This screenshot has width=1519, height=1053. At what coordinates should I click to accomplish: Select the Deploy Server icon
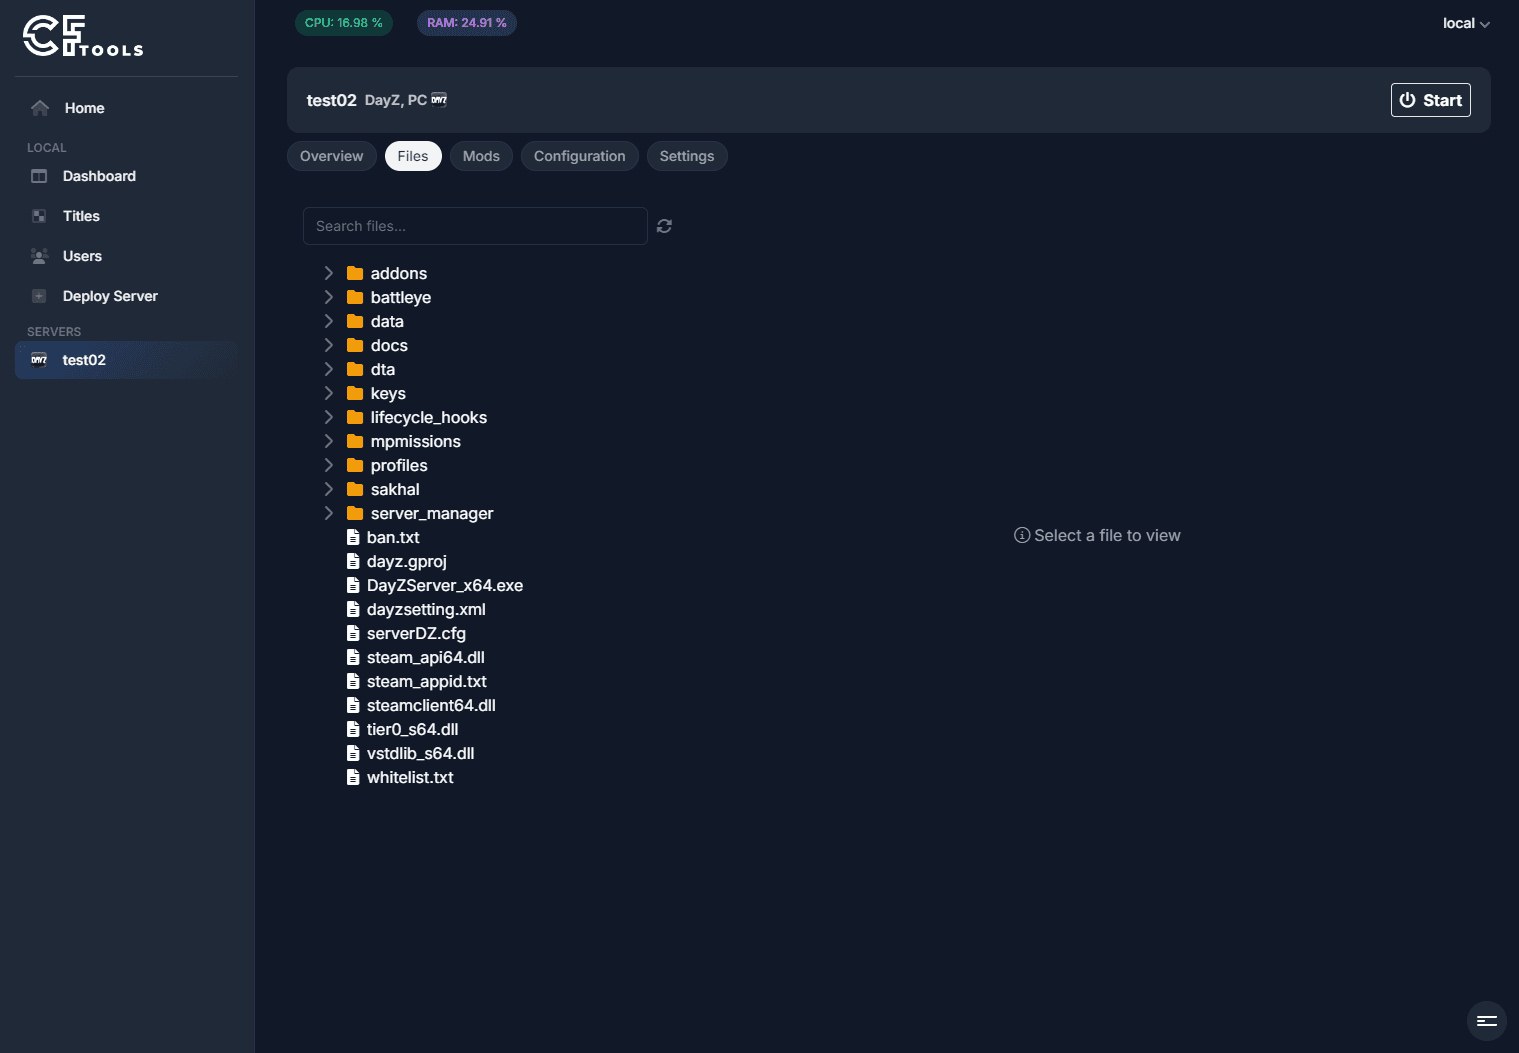tap(39, 296)
